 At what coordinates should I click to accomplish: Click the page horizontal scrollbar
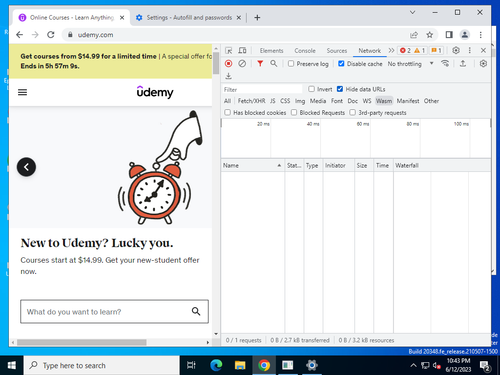click(82, 342)
